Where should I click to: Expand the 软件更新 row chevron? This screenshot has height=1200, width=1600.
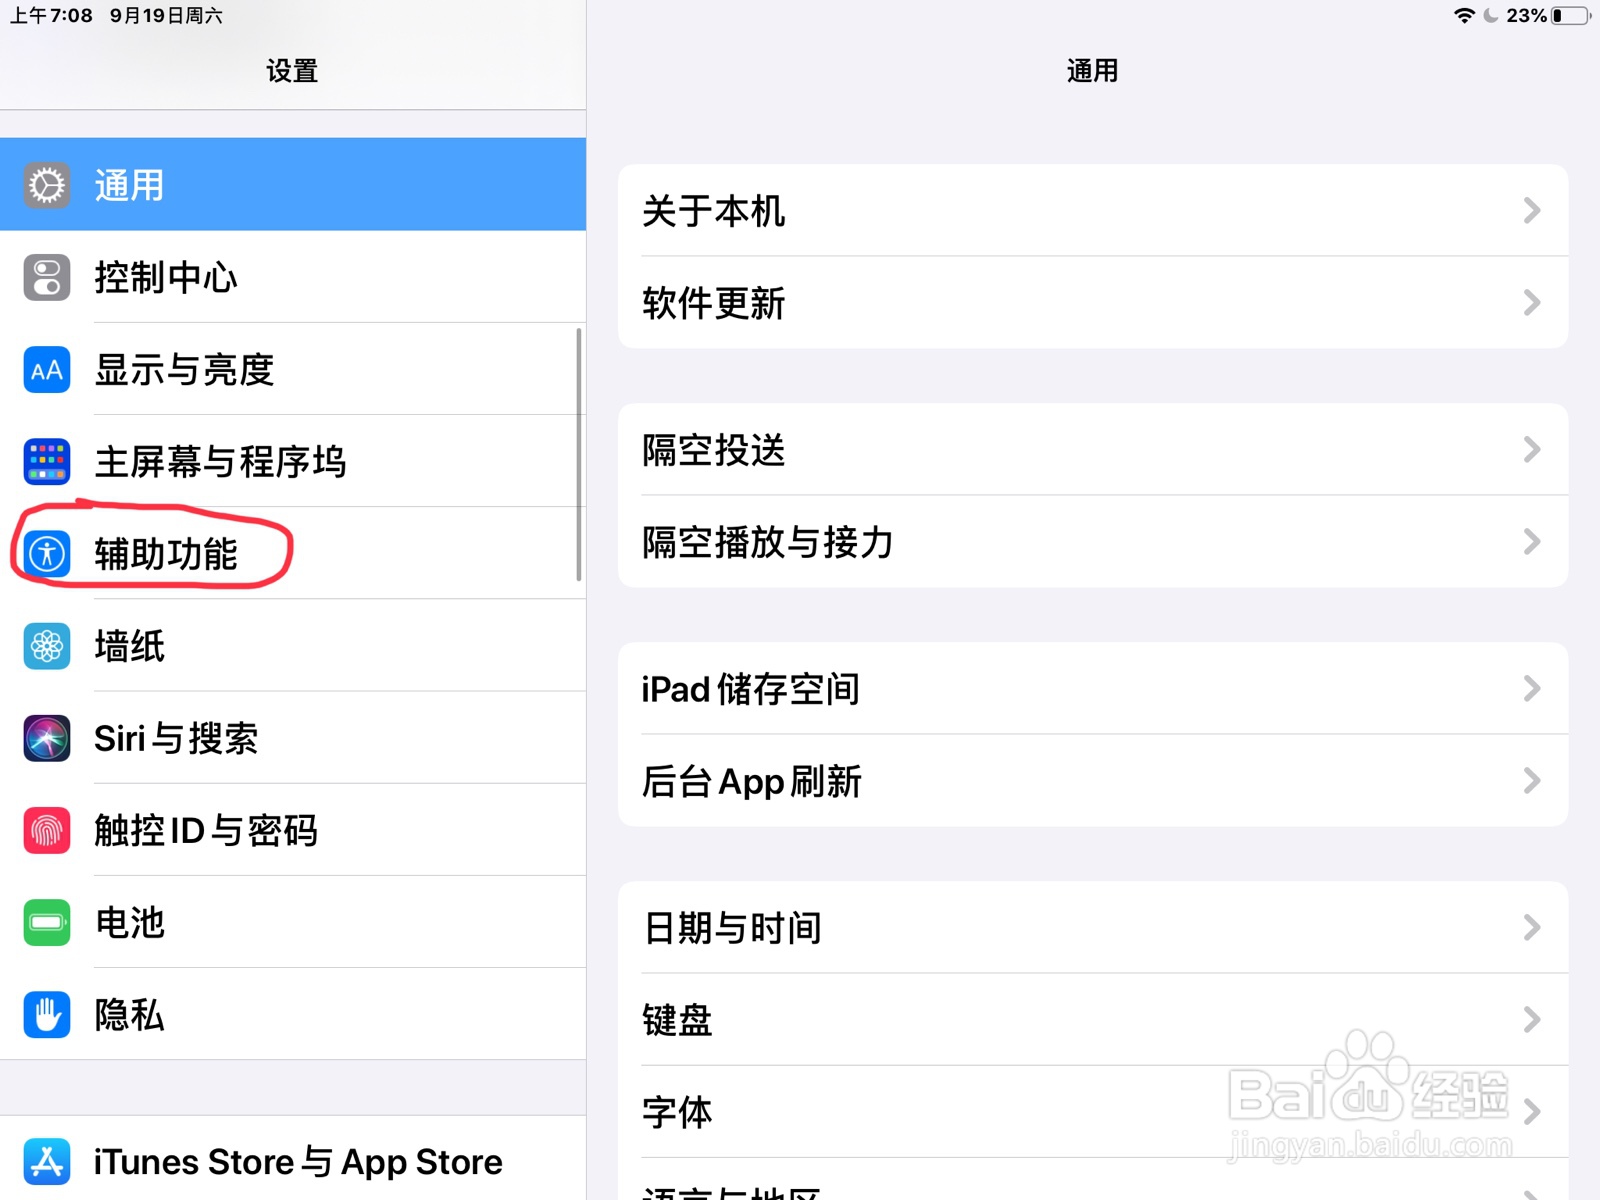tap(1532, 302)
